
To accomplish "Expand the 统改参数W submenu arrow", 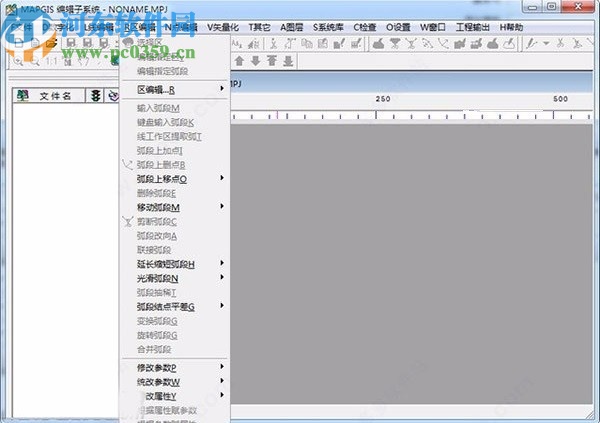I will (222, 381).
